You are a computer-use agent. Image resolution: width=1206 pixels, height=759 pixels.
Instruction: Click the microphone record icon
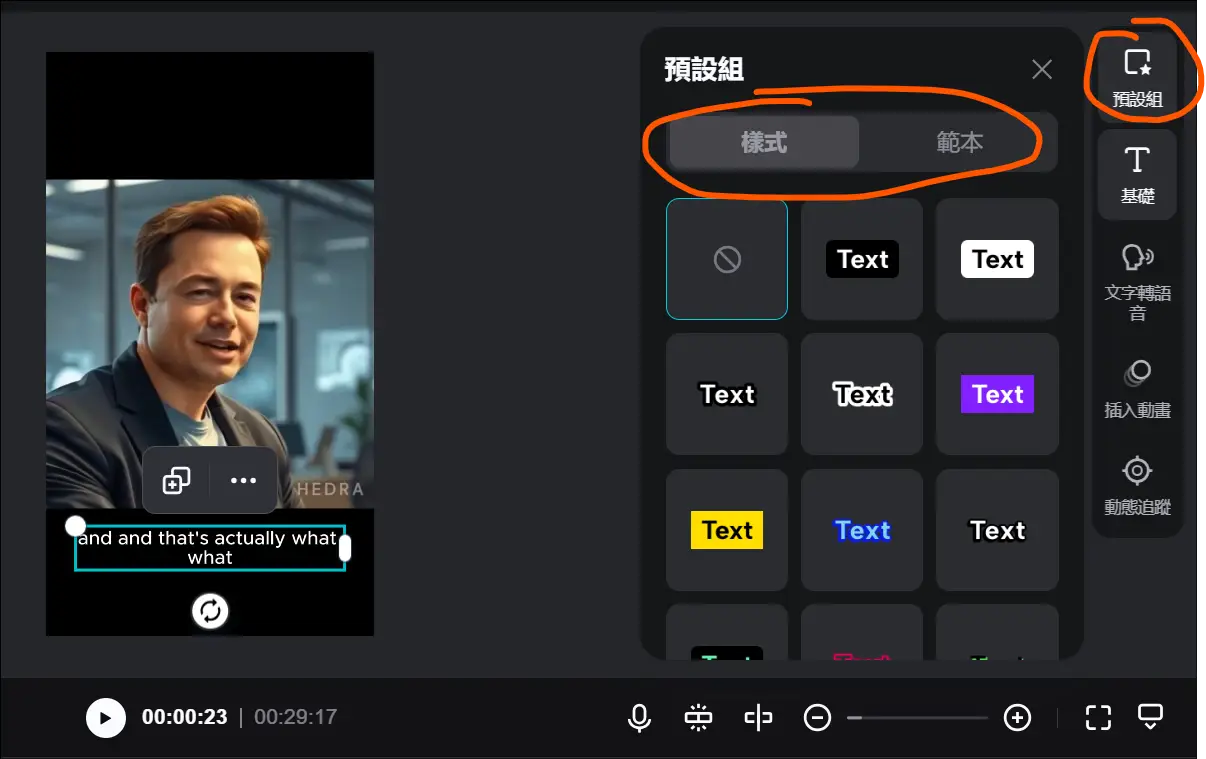pyautogui.click(x=639, y=717)
